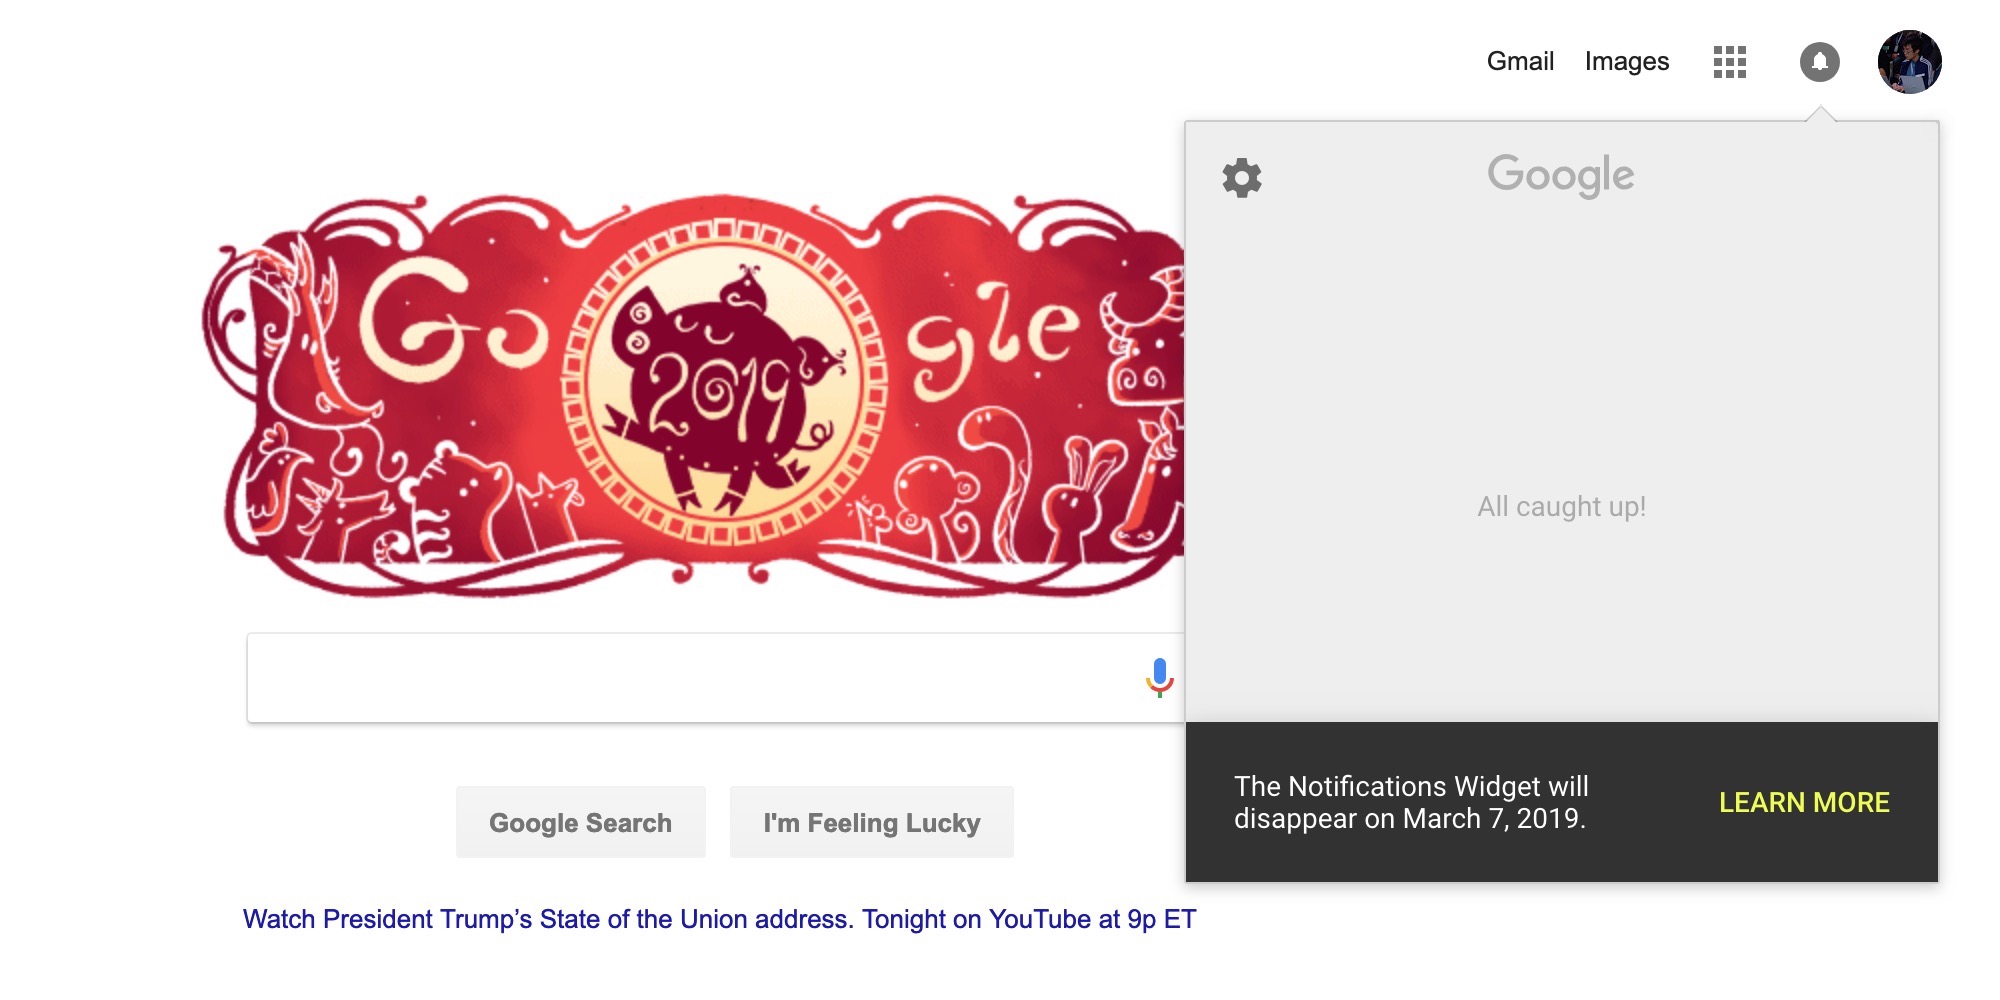This screenshot has width=2000, height=1000.
Task: Open notification settings with the gear
Action: (1240, 178)
